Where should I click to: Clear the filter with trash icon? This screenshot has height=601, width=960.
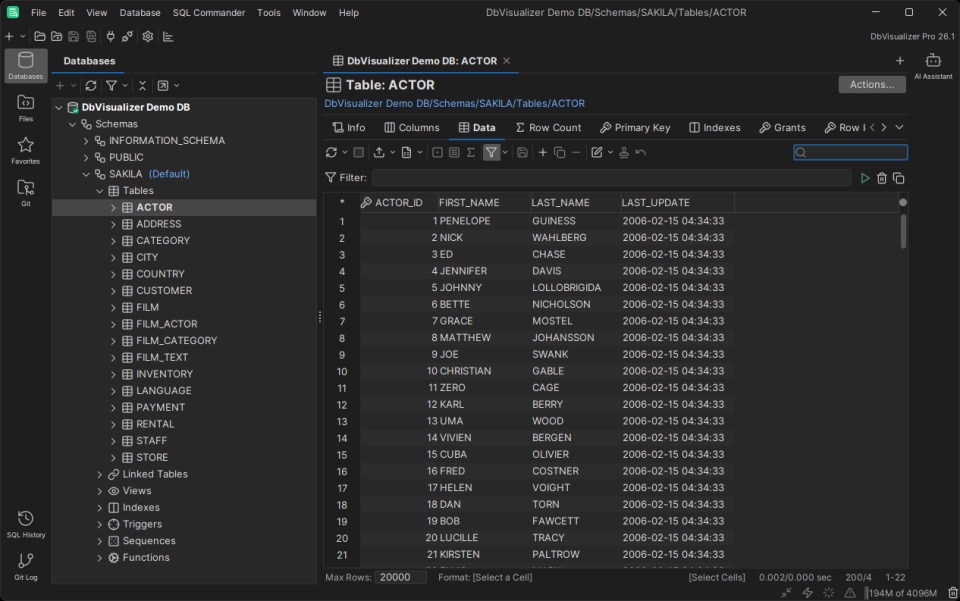point(882,178)
